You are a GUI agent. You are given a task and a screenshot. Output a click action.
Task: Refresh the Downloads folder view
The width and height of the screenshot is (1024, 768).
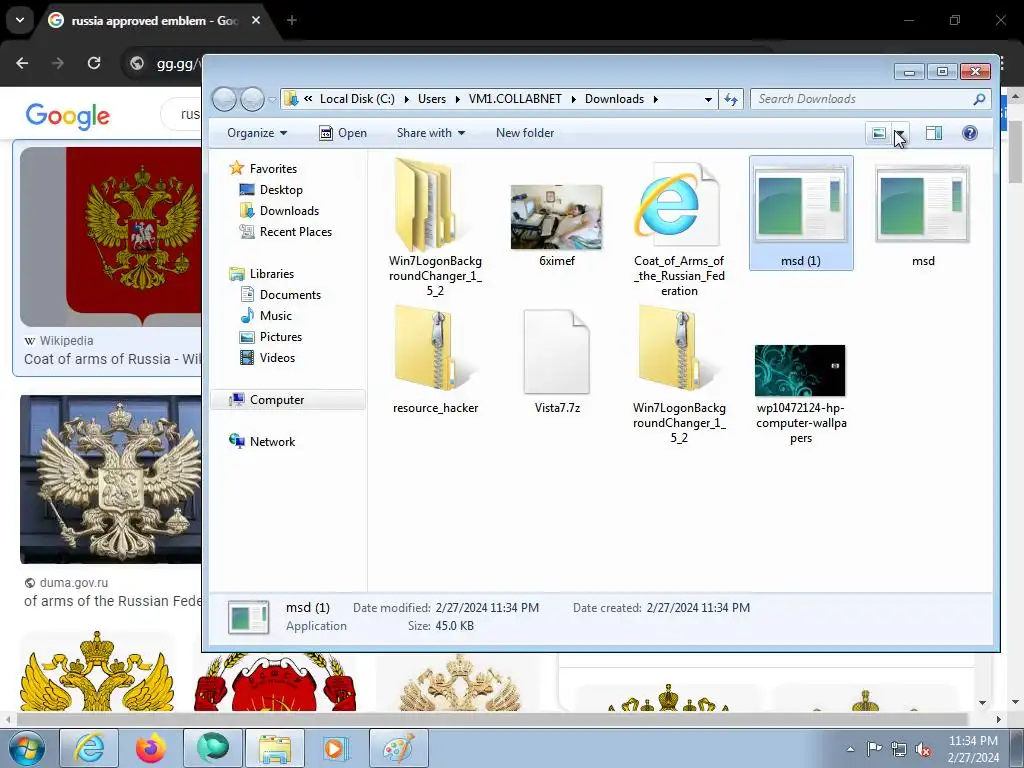tap(731, 99)
